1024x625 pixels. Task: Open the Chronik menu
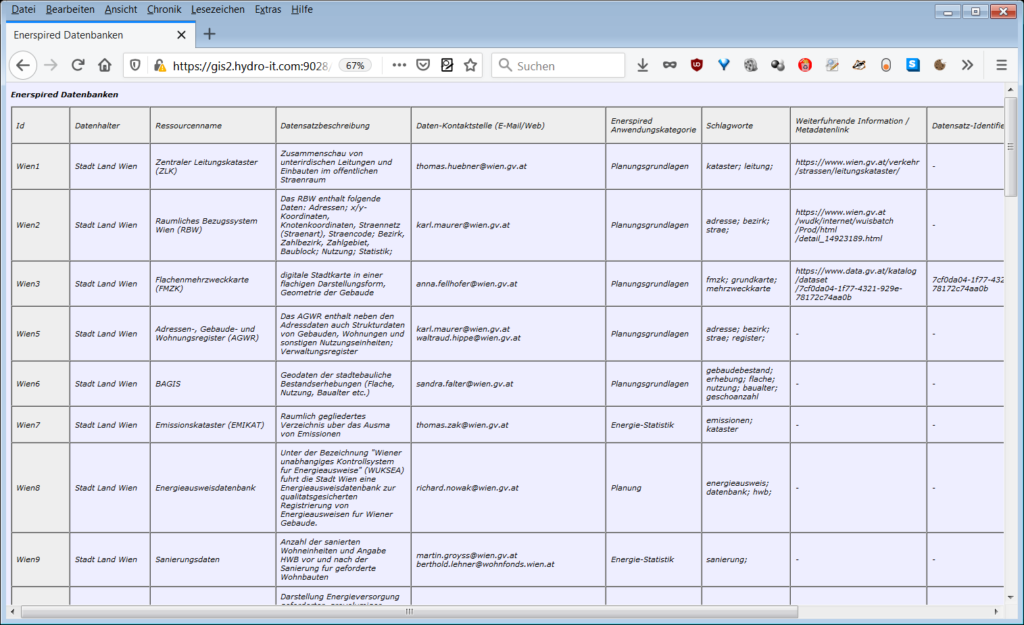click(x=164, y=9)
